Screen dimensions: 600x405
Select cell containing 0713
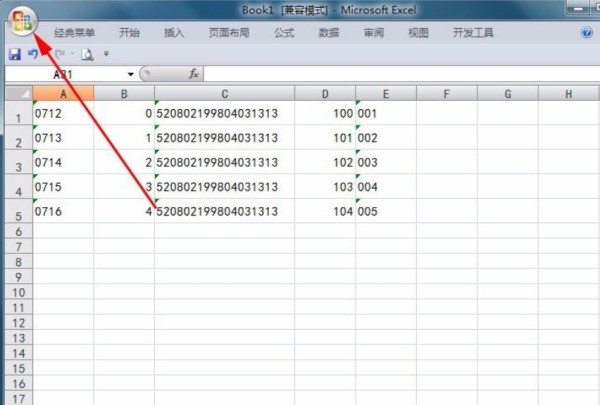63,138
